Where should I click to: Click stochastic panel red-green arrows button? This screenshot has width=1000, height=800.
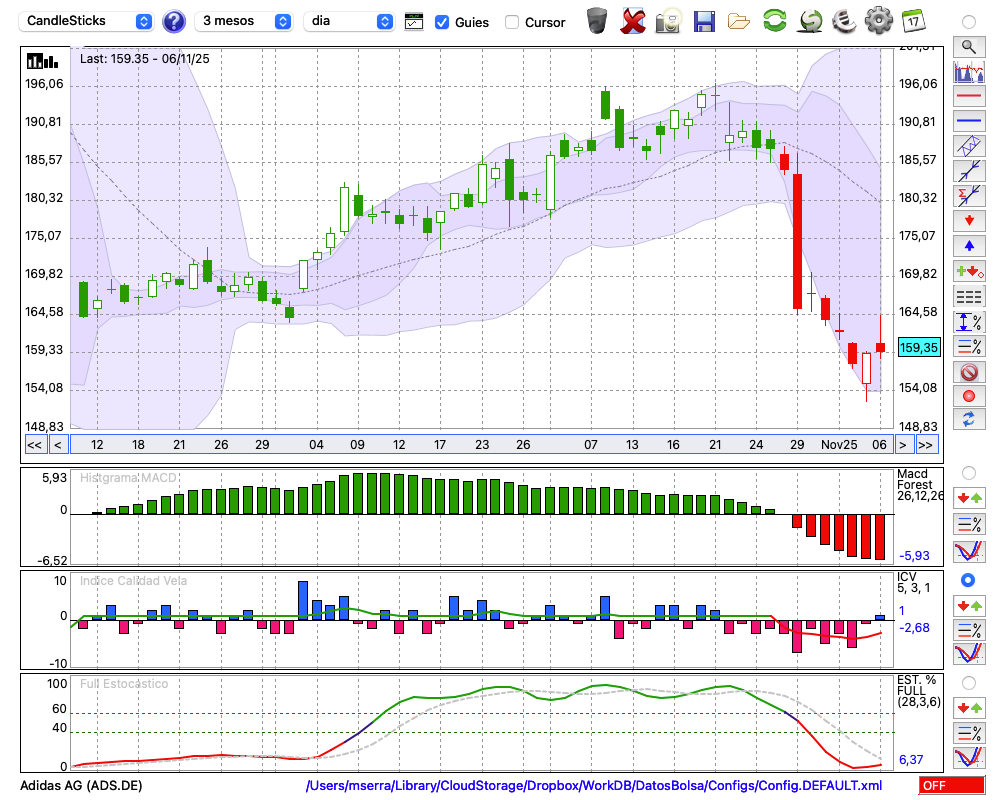pyautogui.click(x=969, y=707)
